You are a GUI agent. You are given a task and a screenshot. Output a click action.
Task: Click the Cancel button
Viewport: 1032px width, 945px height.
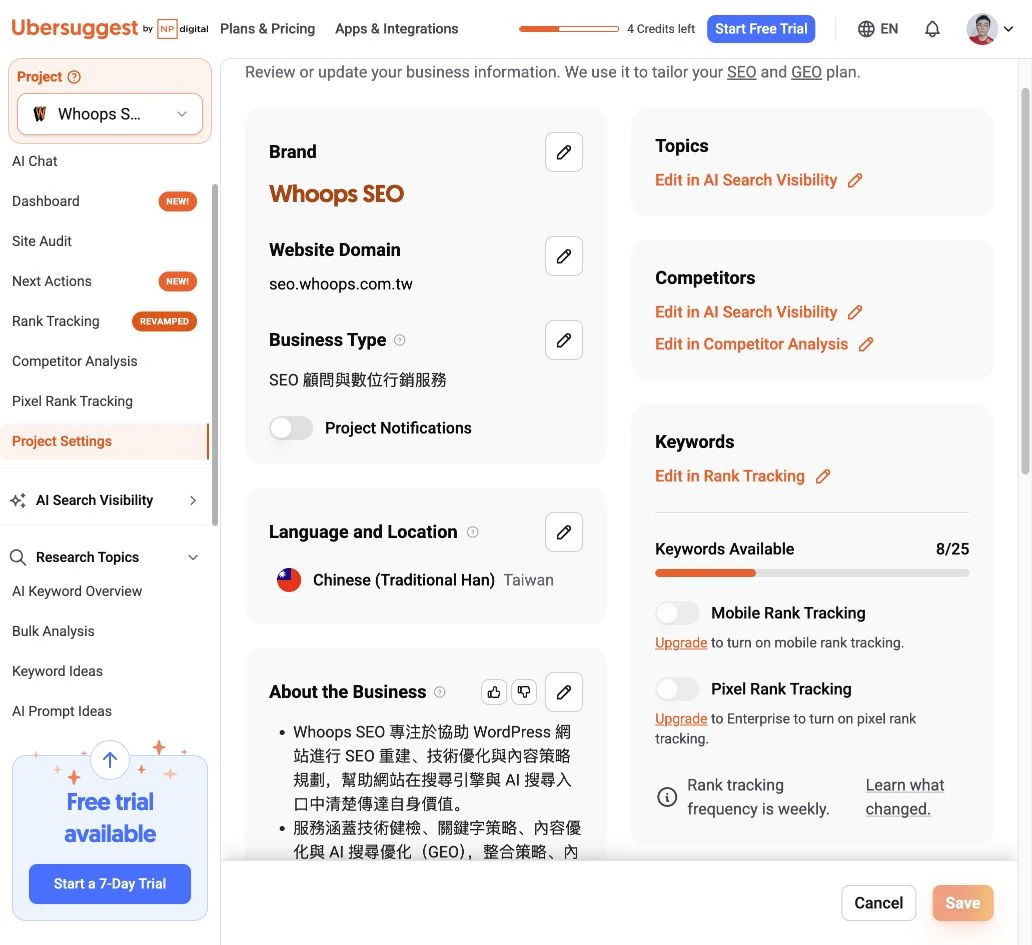878,903
